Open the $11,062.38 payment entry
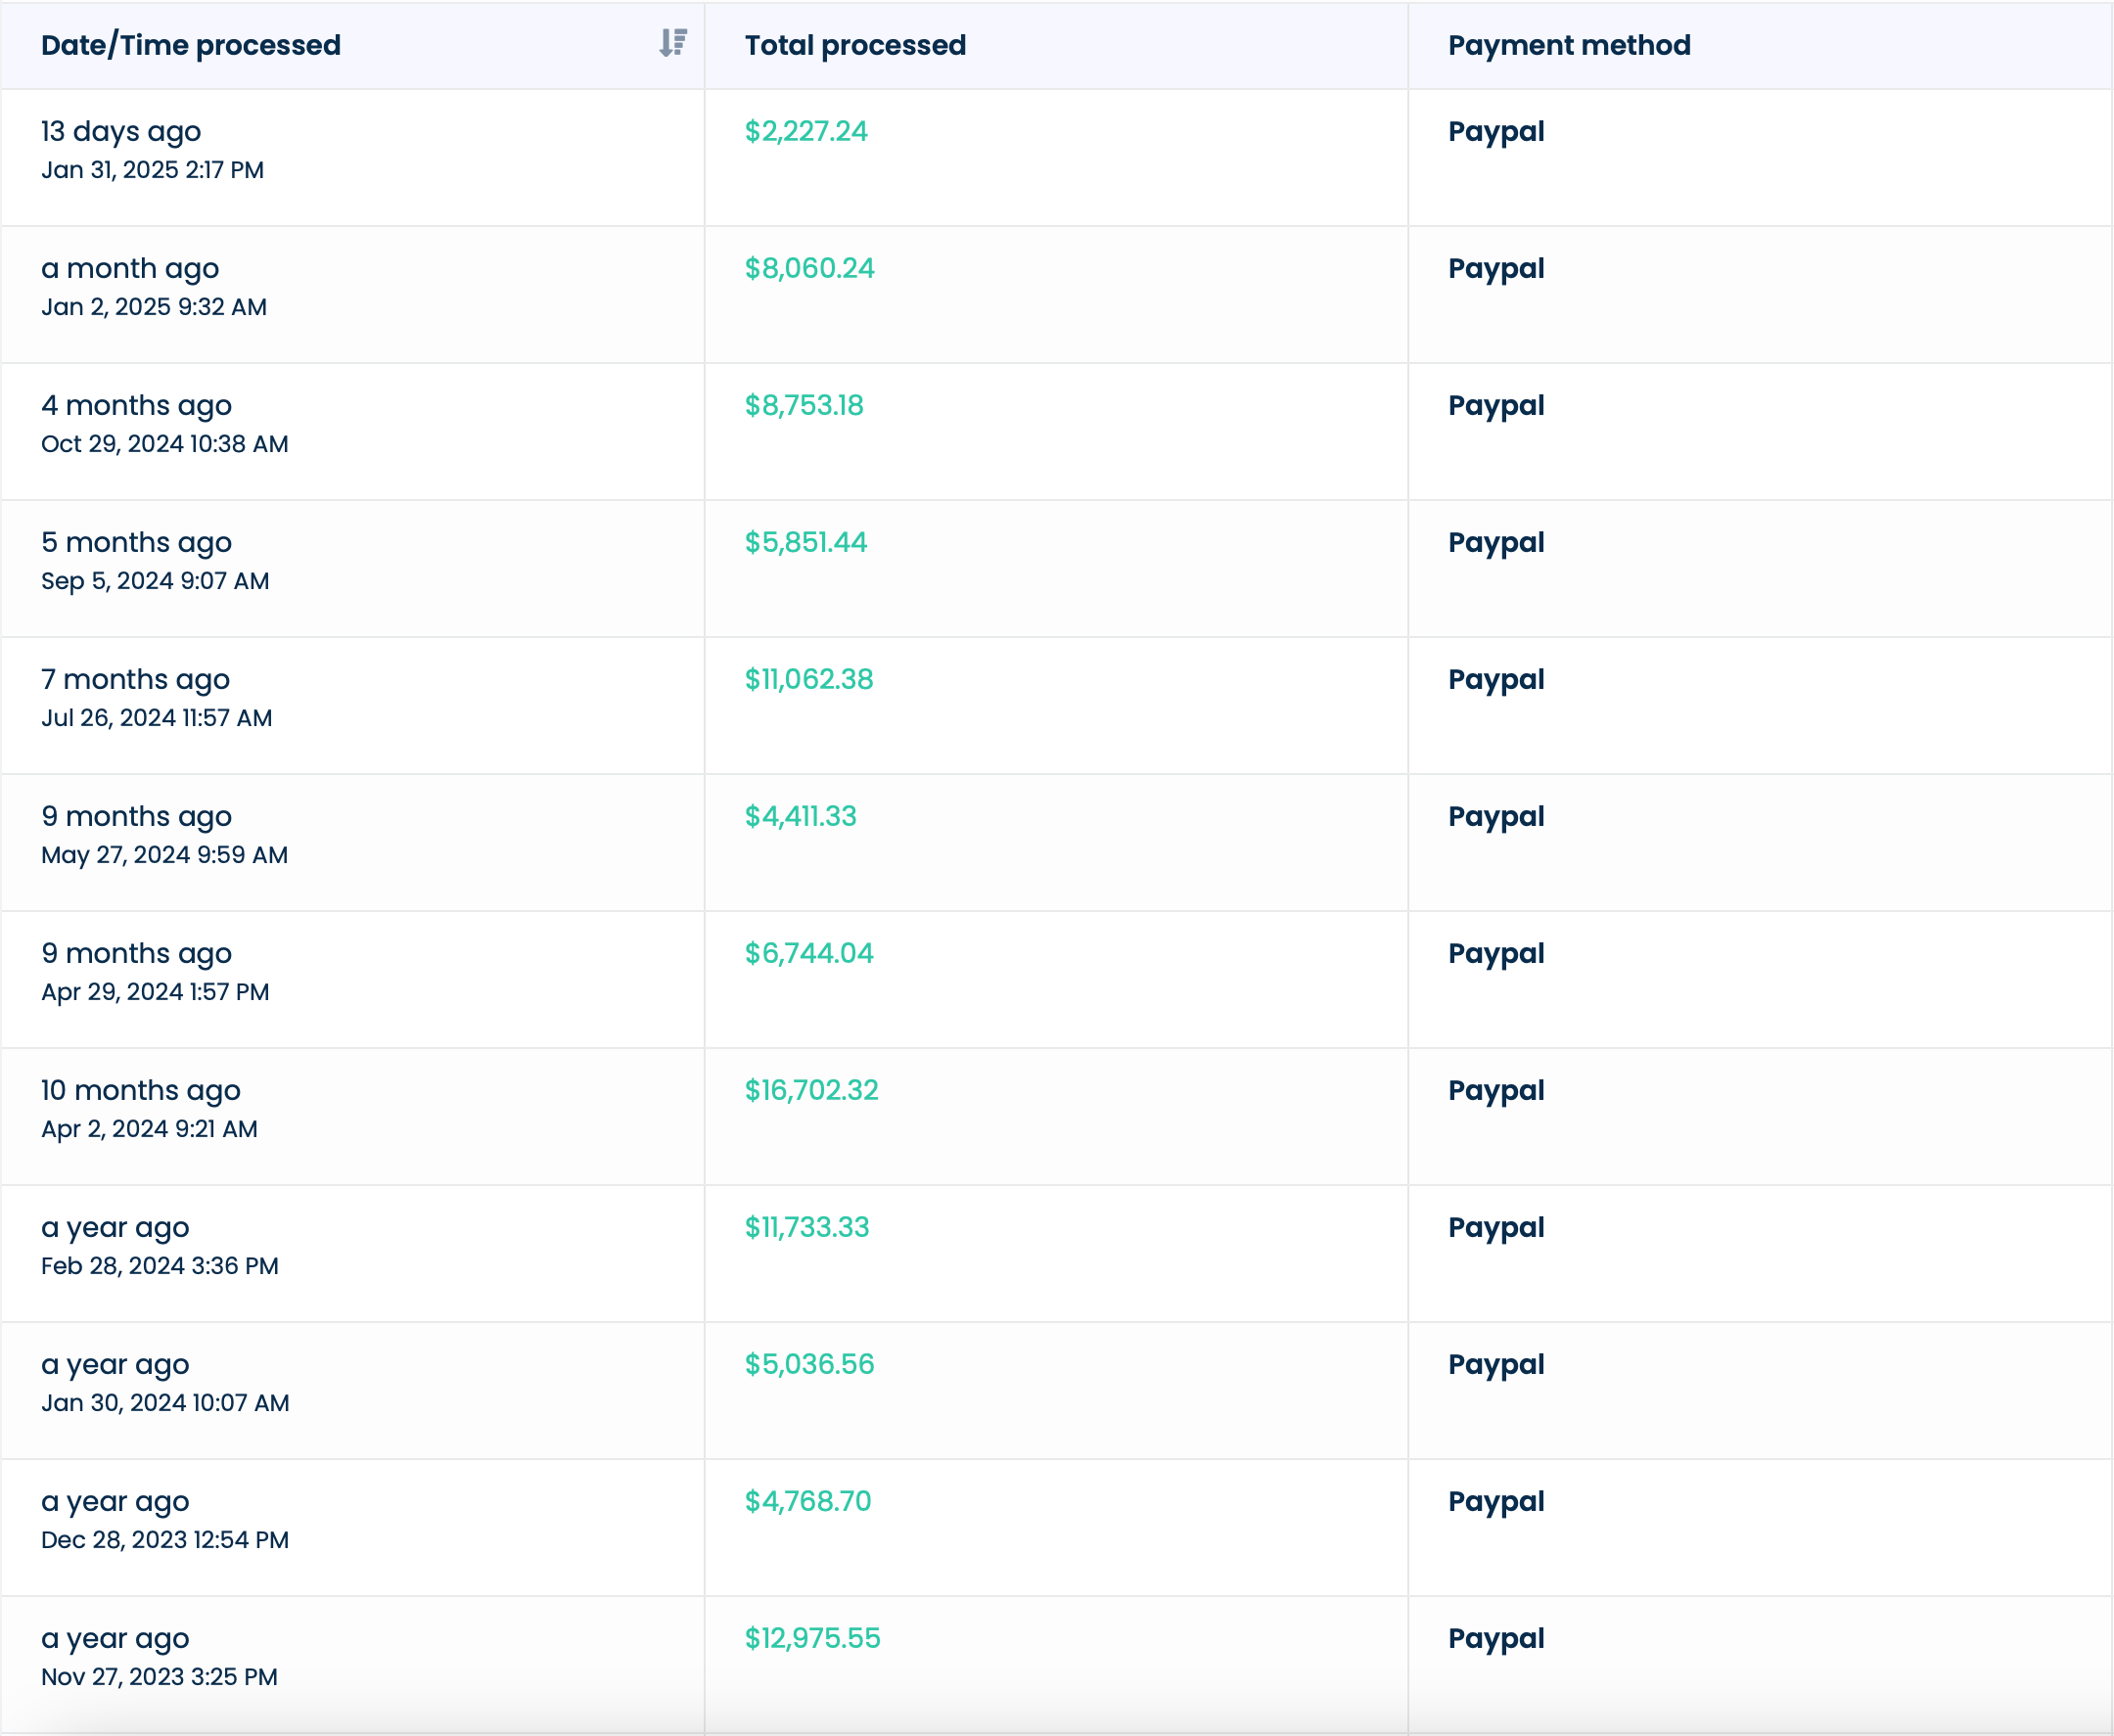 809,679
